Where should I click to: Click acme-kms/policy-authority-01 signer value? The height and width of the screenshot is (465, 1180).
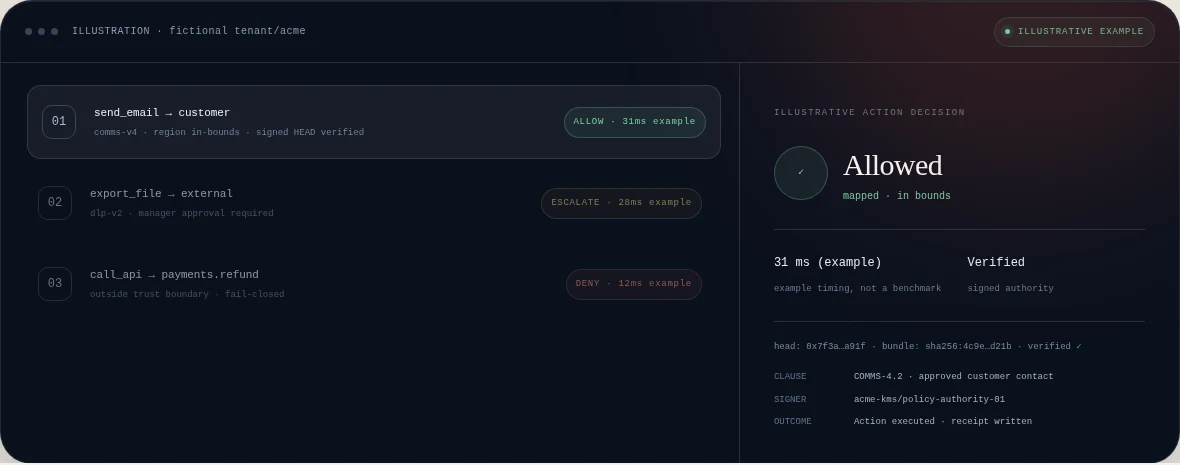pyautogui.click(x=929, y=400)
